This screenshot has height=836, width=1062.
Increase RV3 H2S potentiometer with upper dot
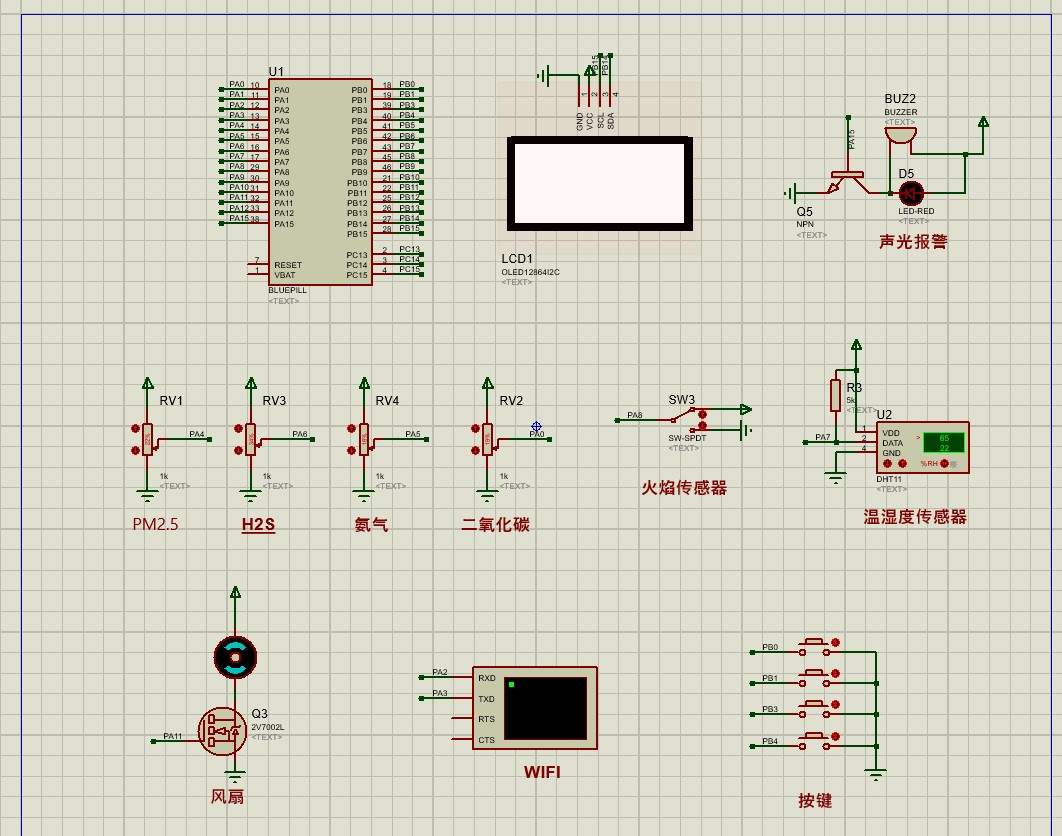tap(238, 428)
